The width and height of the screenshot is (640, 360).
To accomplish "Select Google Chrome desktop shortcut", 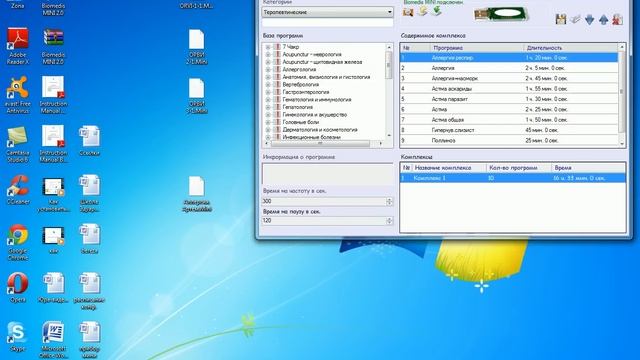I will click(x=18, y=242).
